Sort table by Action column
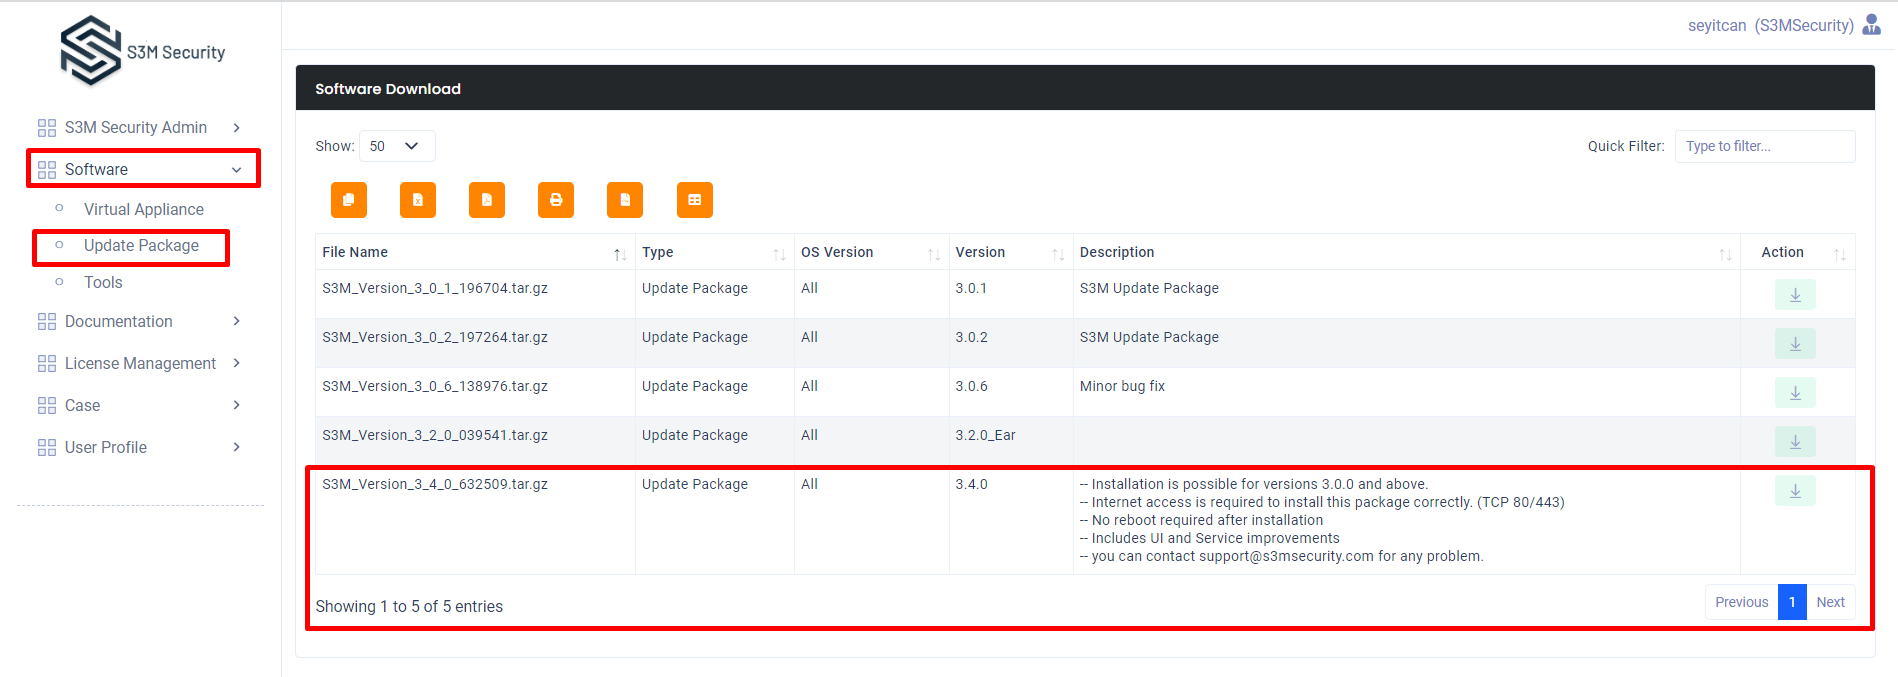Viewport: 1898px width, 677px height. (1839, 254)
